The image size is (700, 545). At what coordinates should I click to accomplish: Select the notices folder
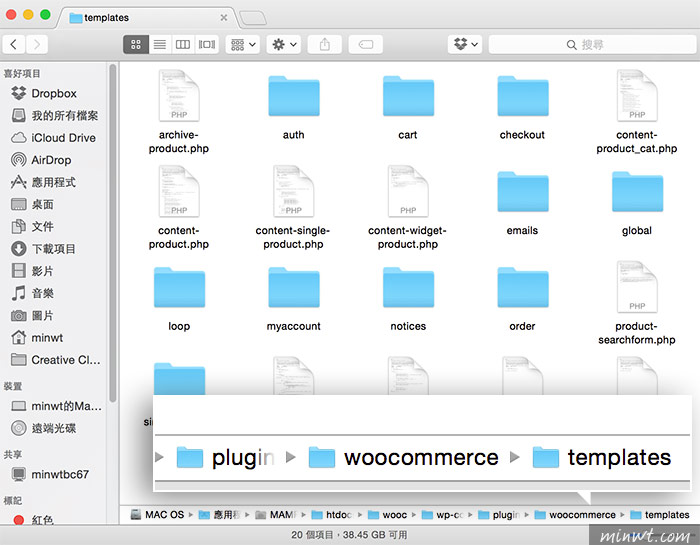click(408, 297)
